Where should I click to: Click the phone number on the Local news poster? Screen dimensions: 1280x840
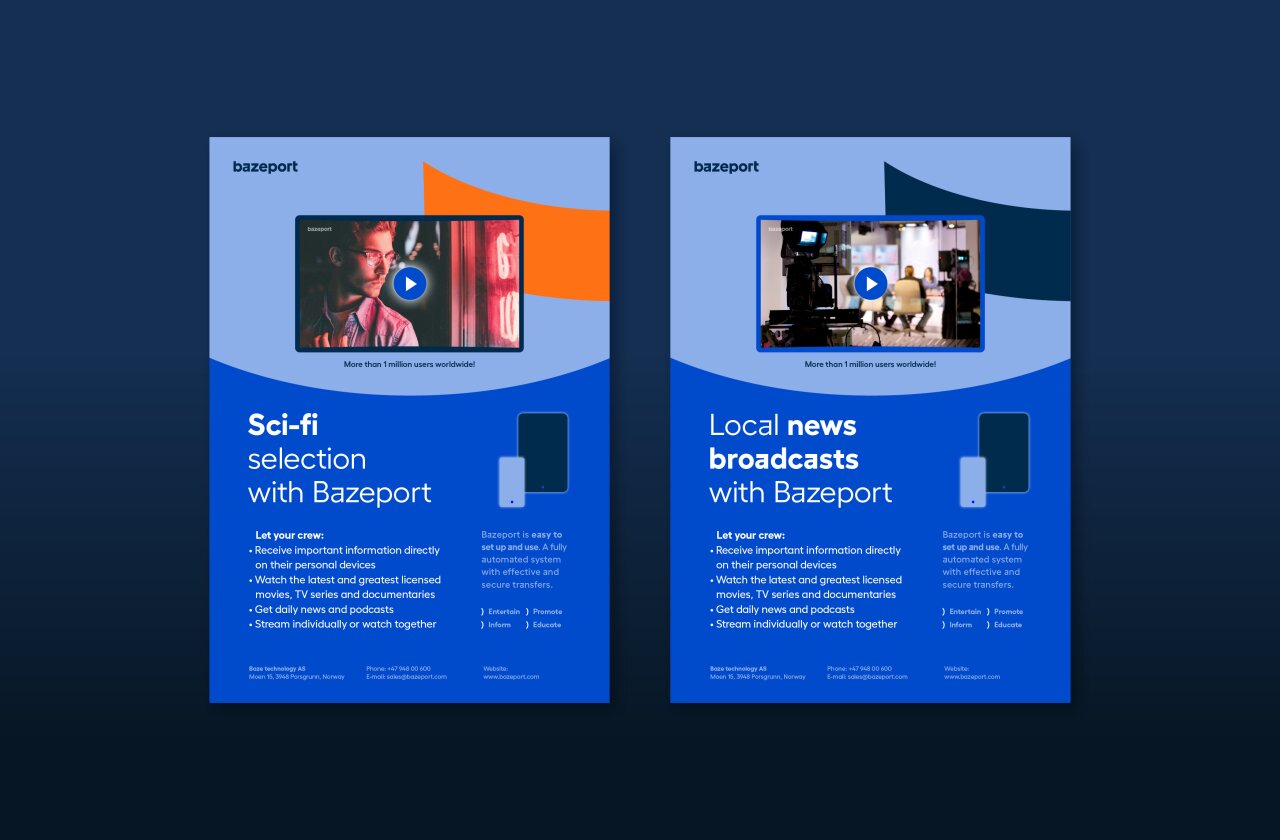870,669
